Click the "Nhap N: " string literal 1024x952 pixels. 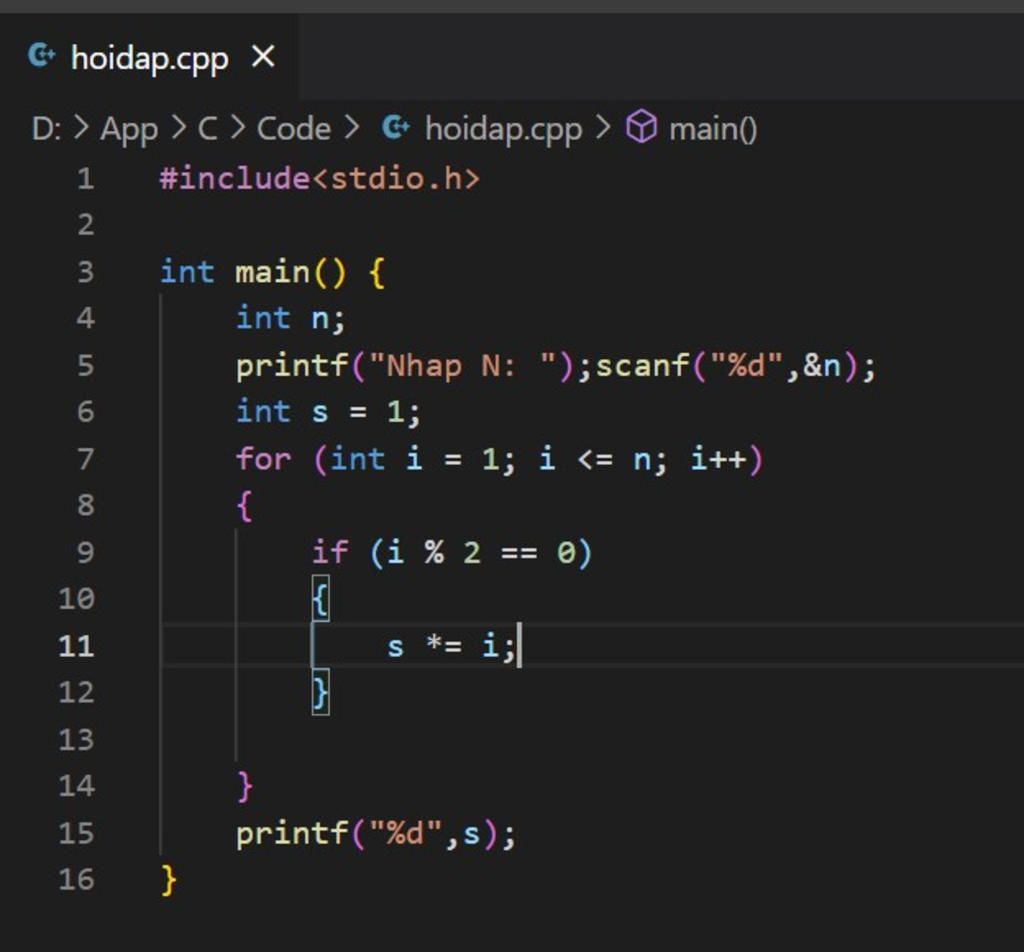coord(462,366)
